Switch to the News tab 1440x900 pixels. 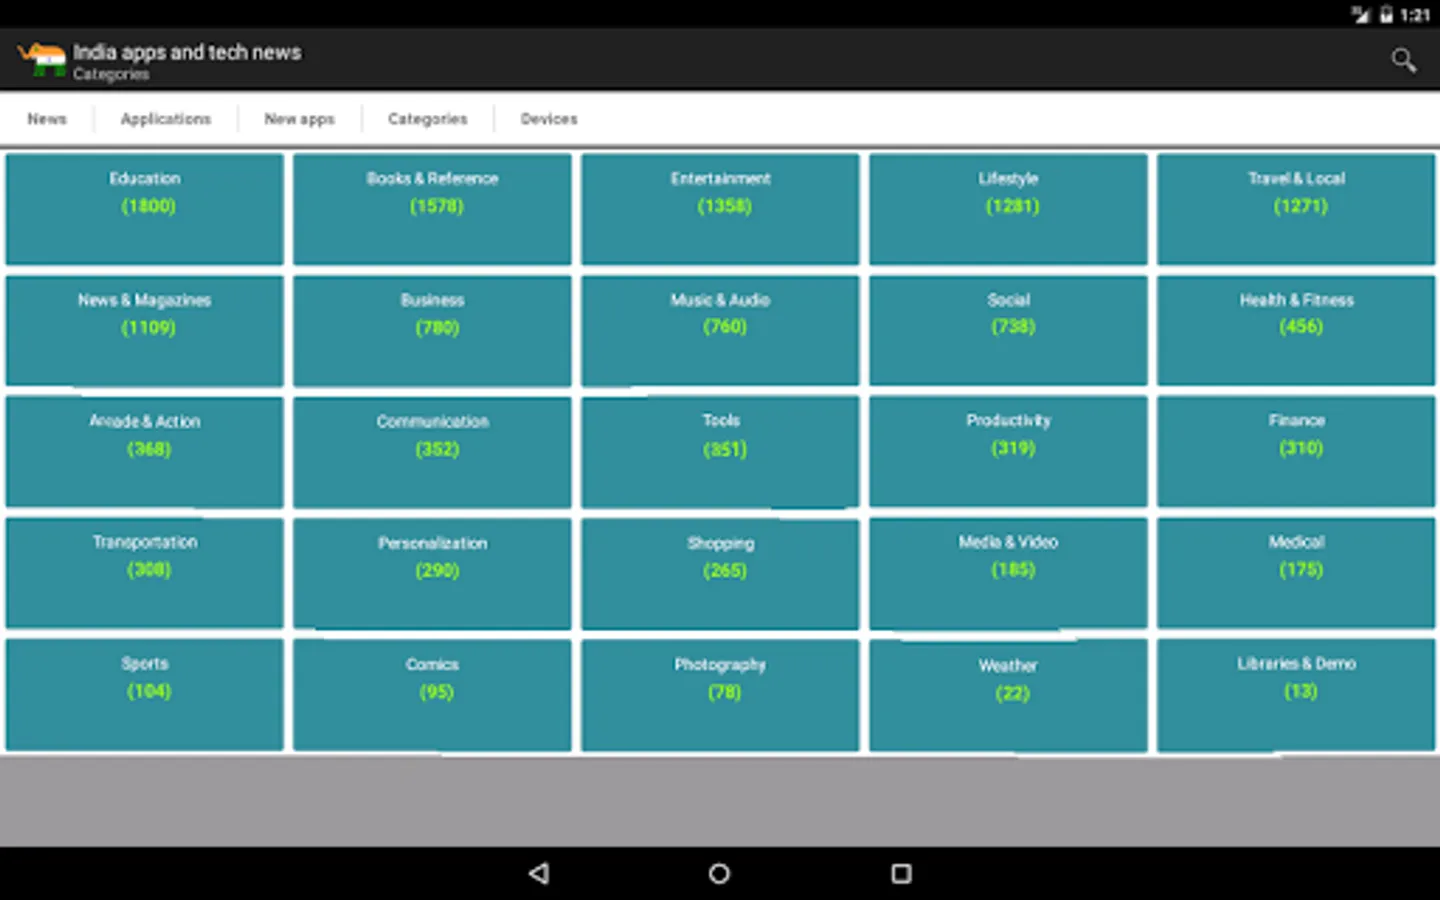pos(47,119)
